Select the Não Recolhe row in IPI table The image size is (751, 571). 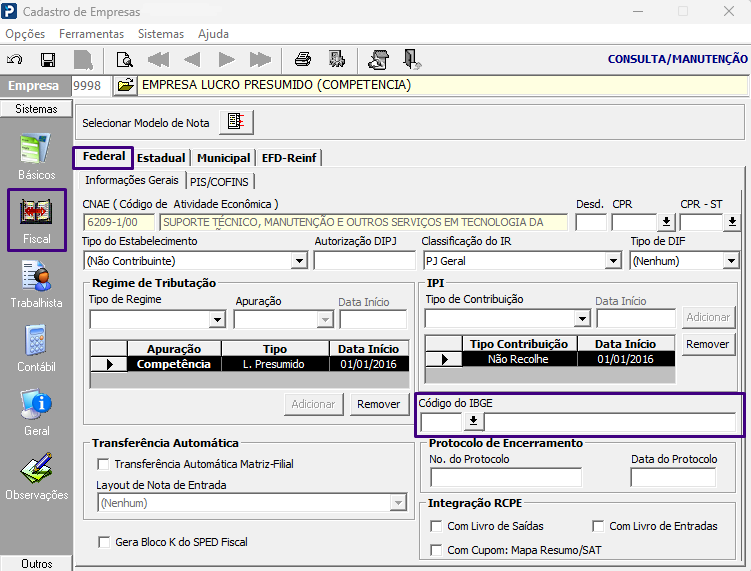(x=550, y=359)
